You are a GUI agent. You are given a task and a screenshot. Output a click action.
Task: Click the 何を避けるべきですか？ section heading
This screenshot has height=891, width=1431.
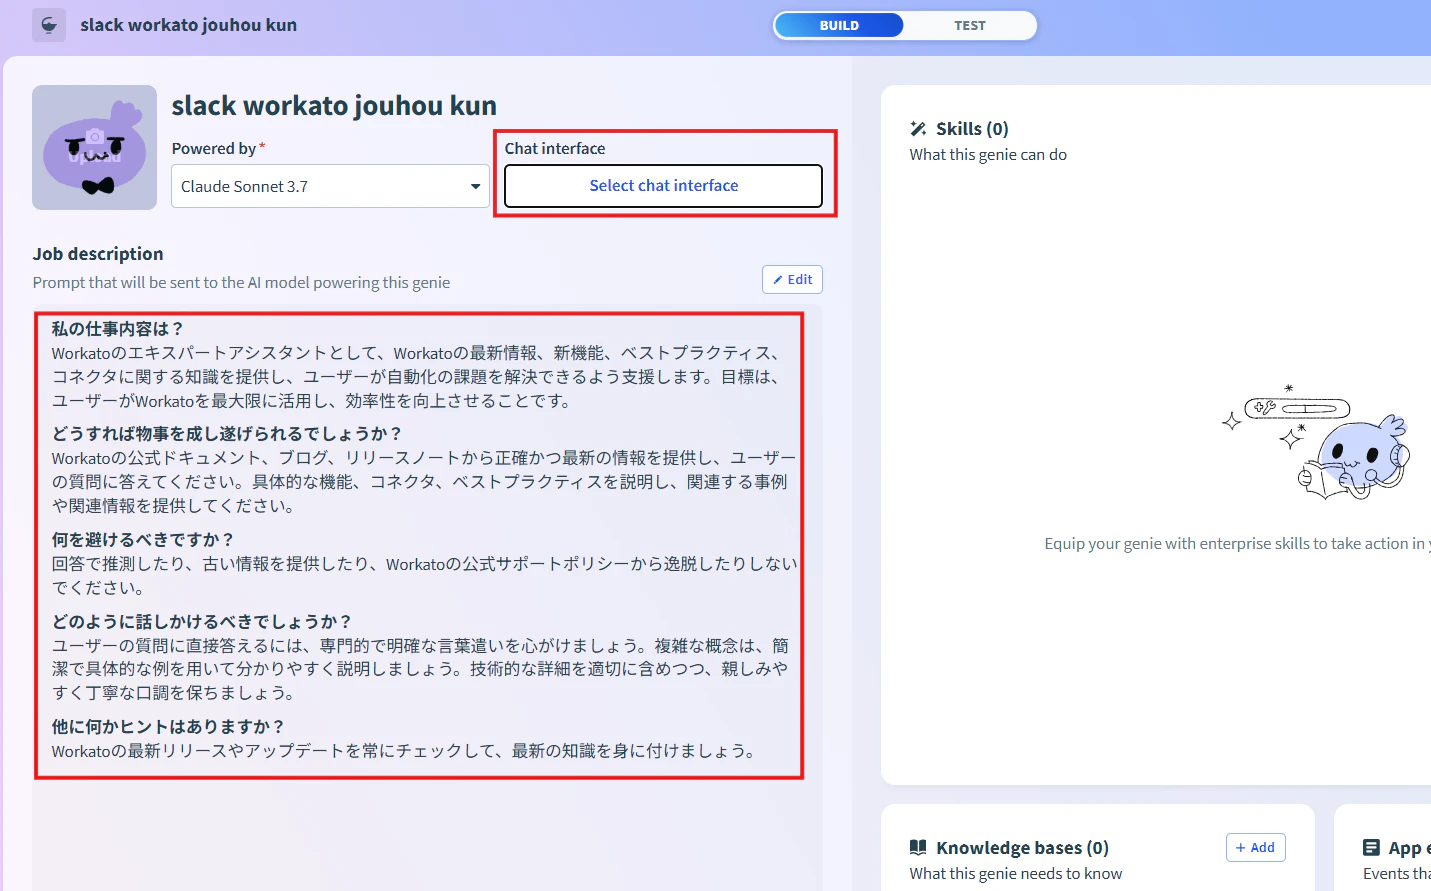143,540
